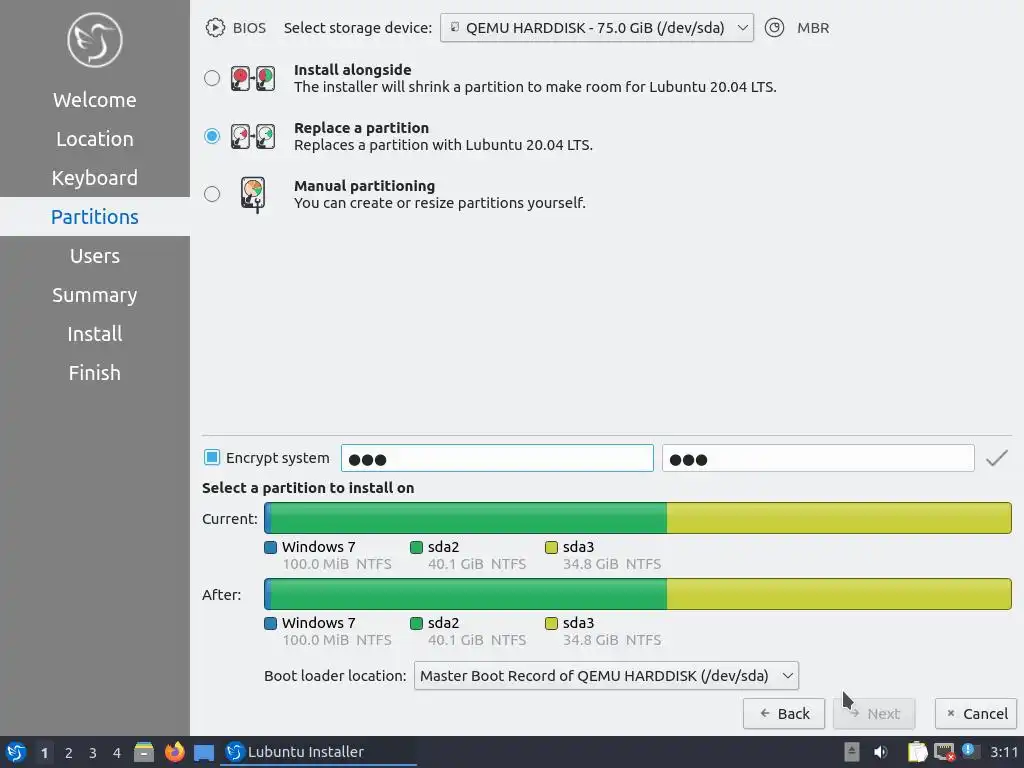Open the file manager from taskbar
The image size is (1024, 768).
pos(144,752)
